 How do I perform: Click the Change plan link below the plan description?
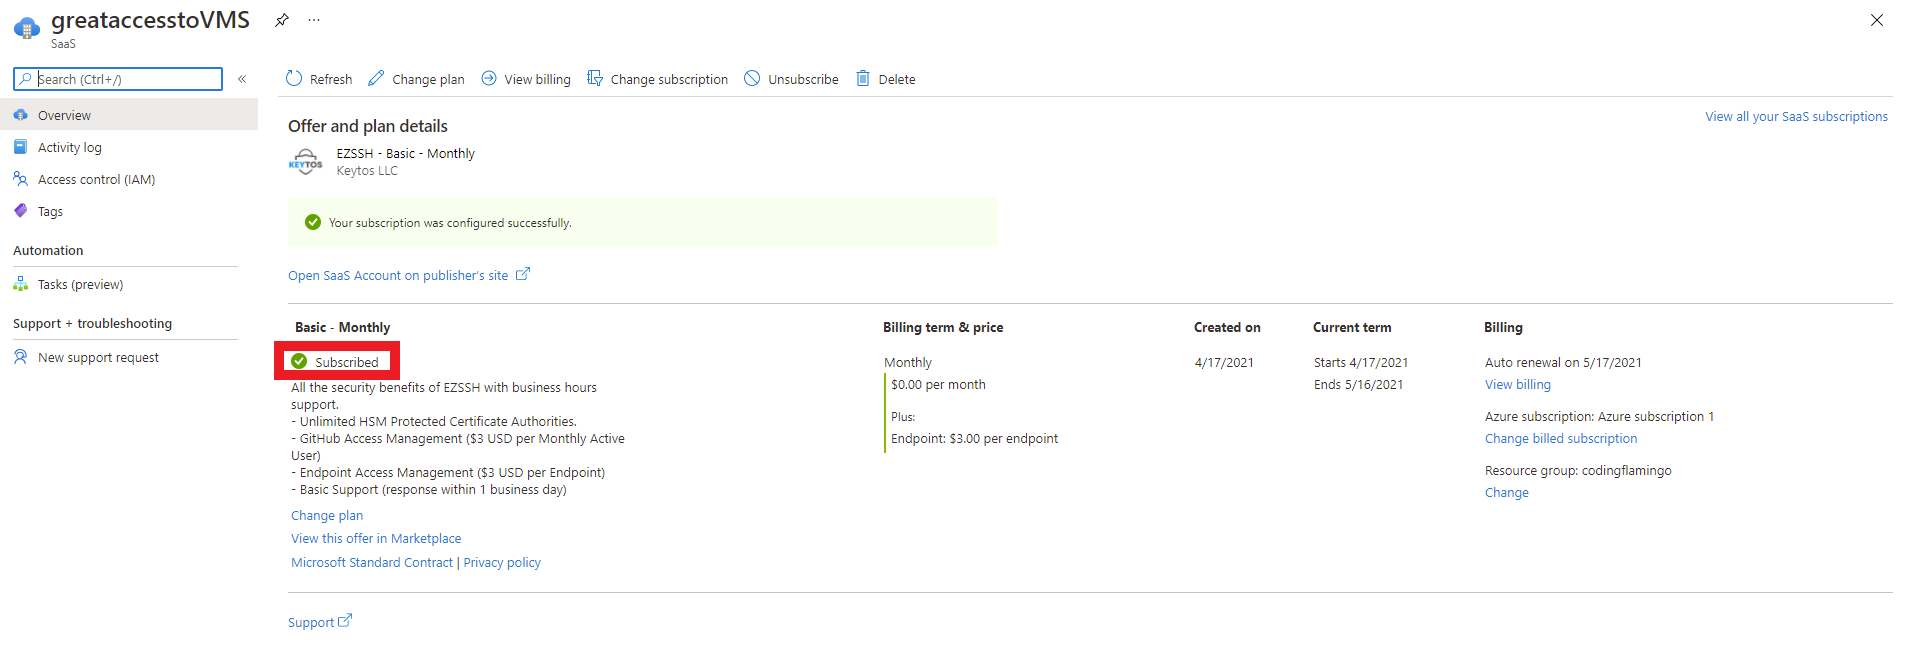point(327,515)
